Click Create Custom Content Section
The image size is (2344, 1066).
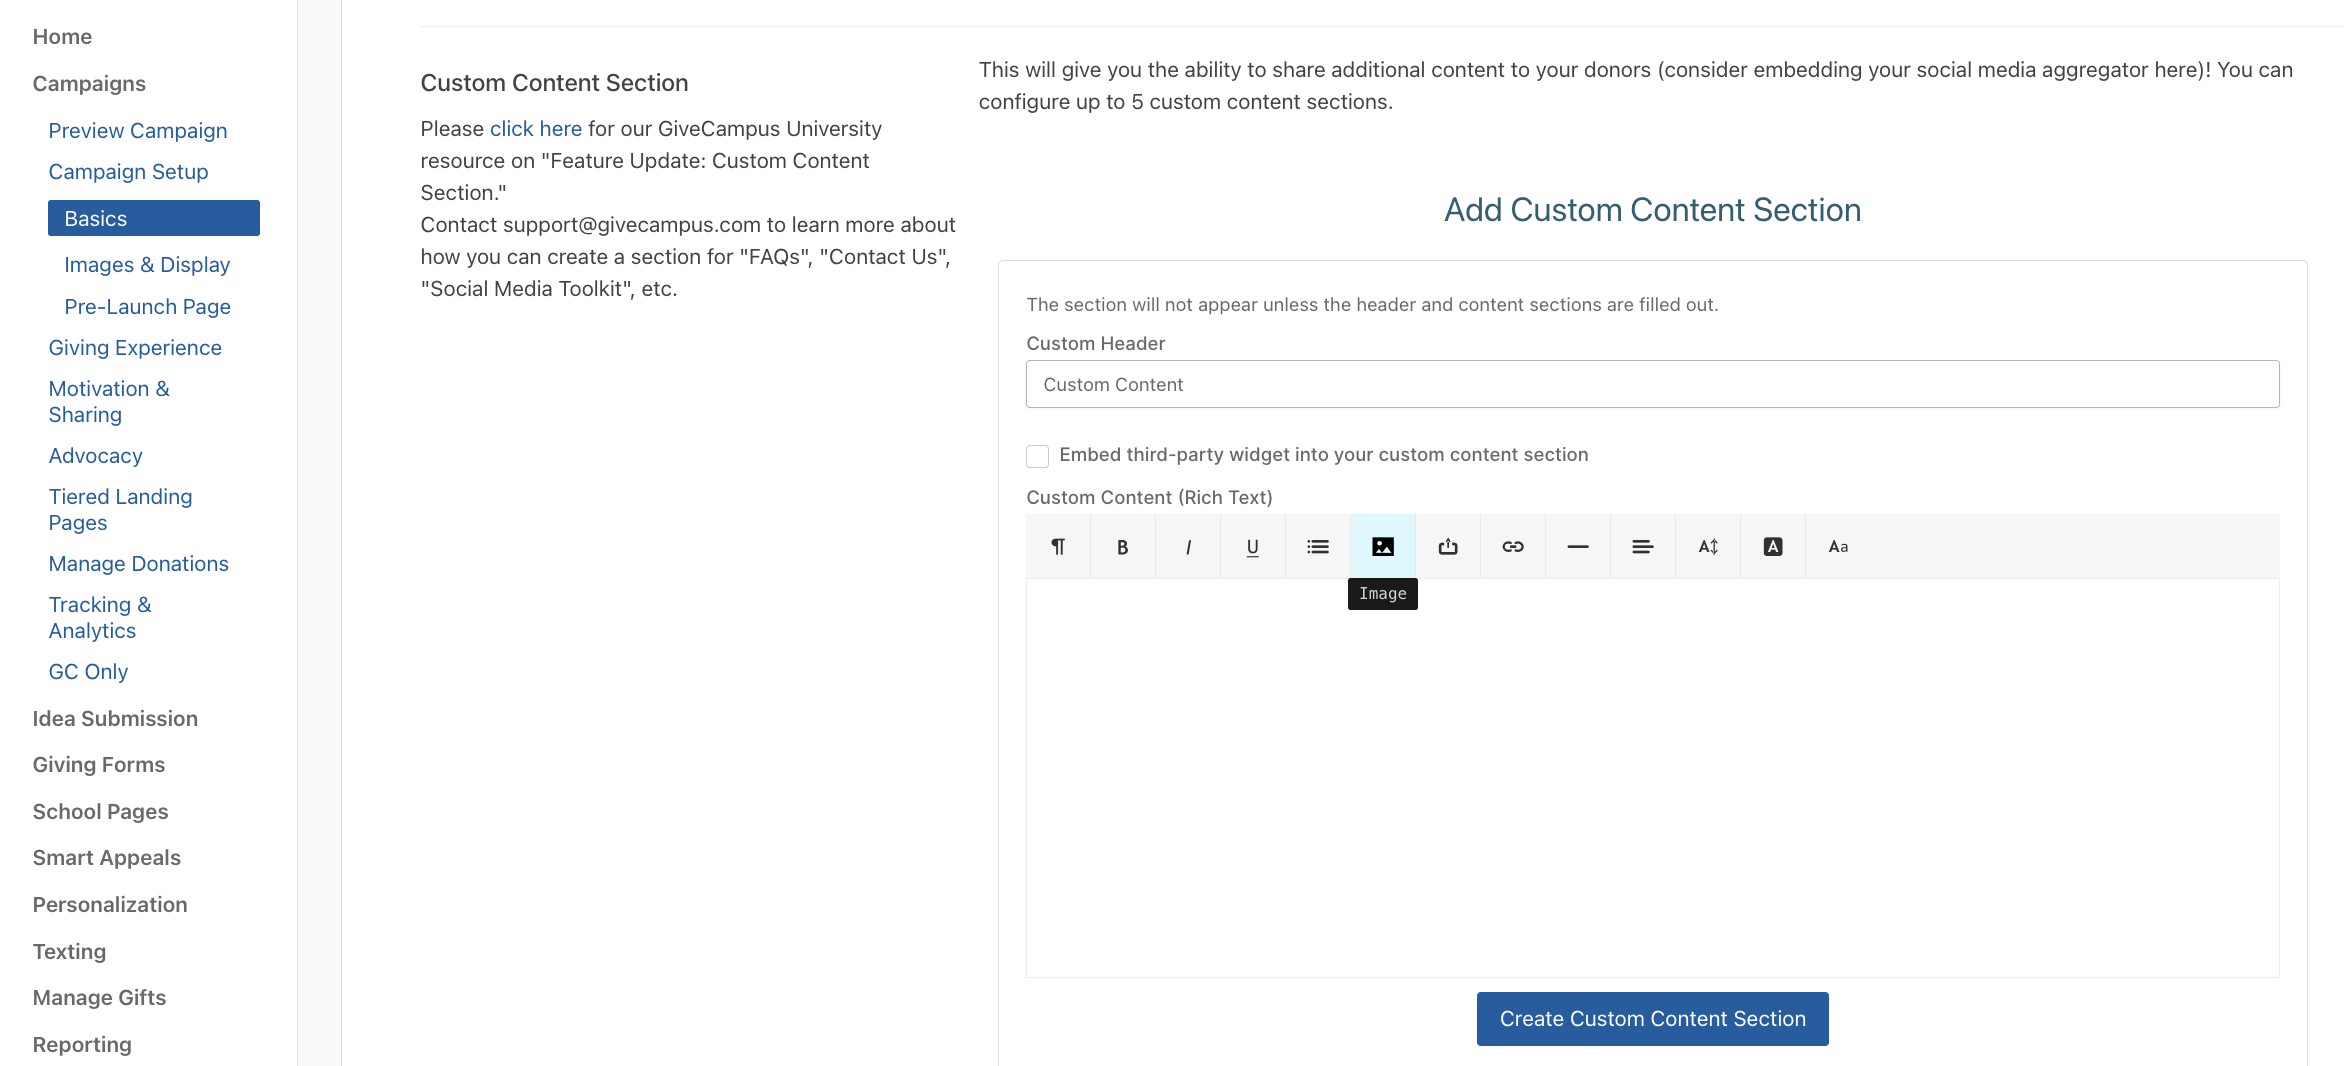1651,1018
